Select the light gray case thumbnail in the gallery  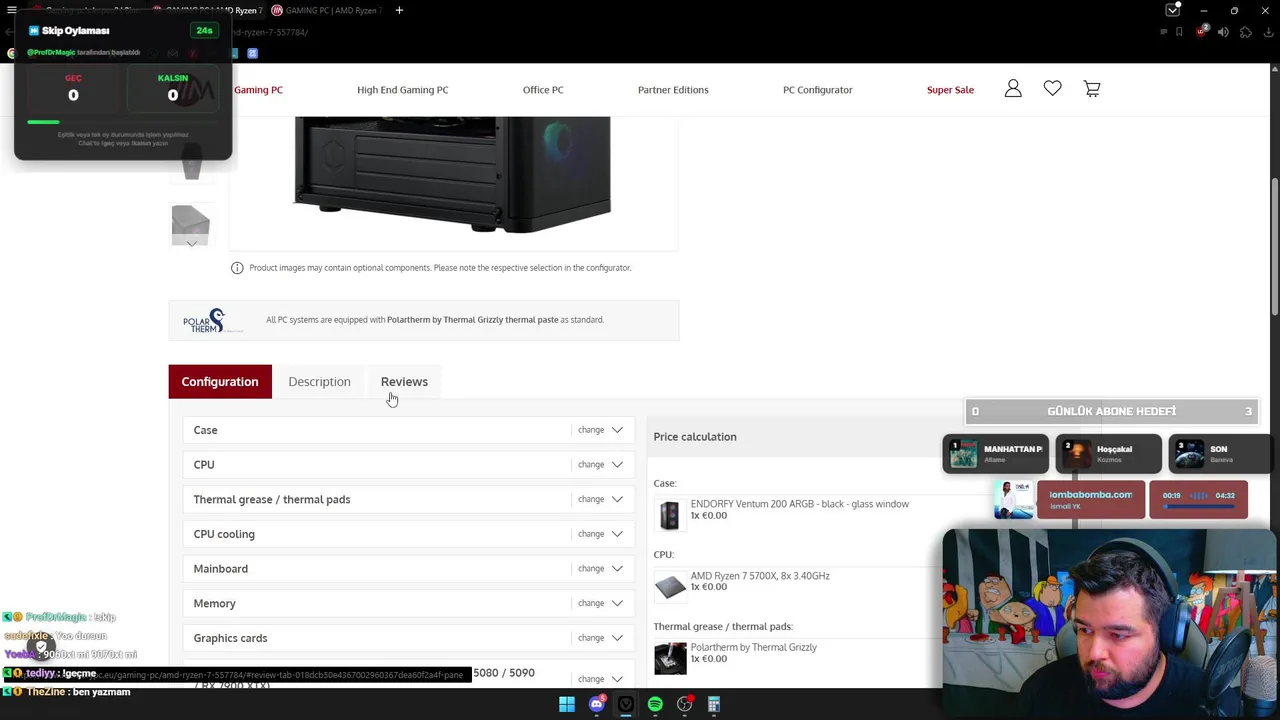(x=190, y=223)
